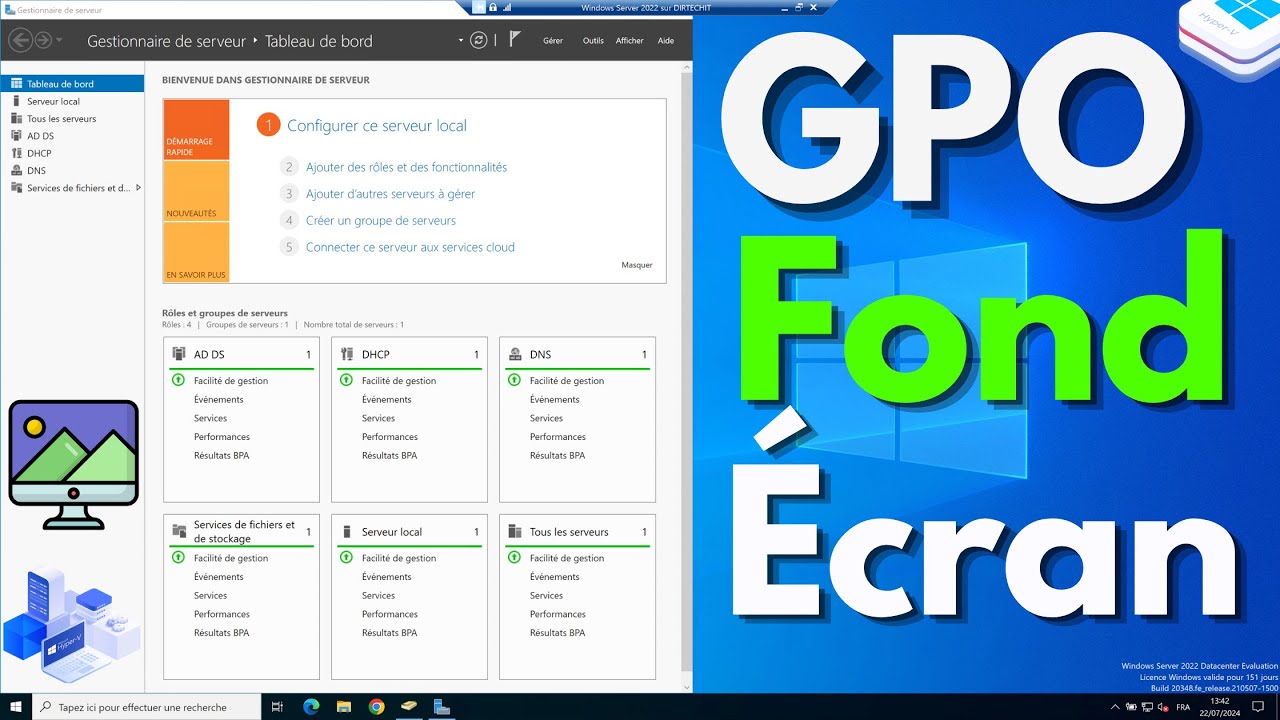This screenshot has width=1280, height=720.
Task: Click Services de fichiers tile header icon
Action: [179, 531]
